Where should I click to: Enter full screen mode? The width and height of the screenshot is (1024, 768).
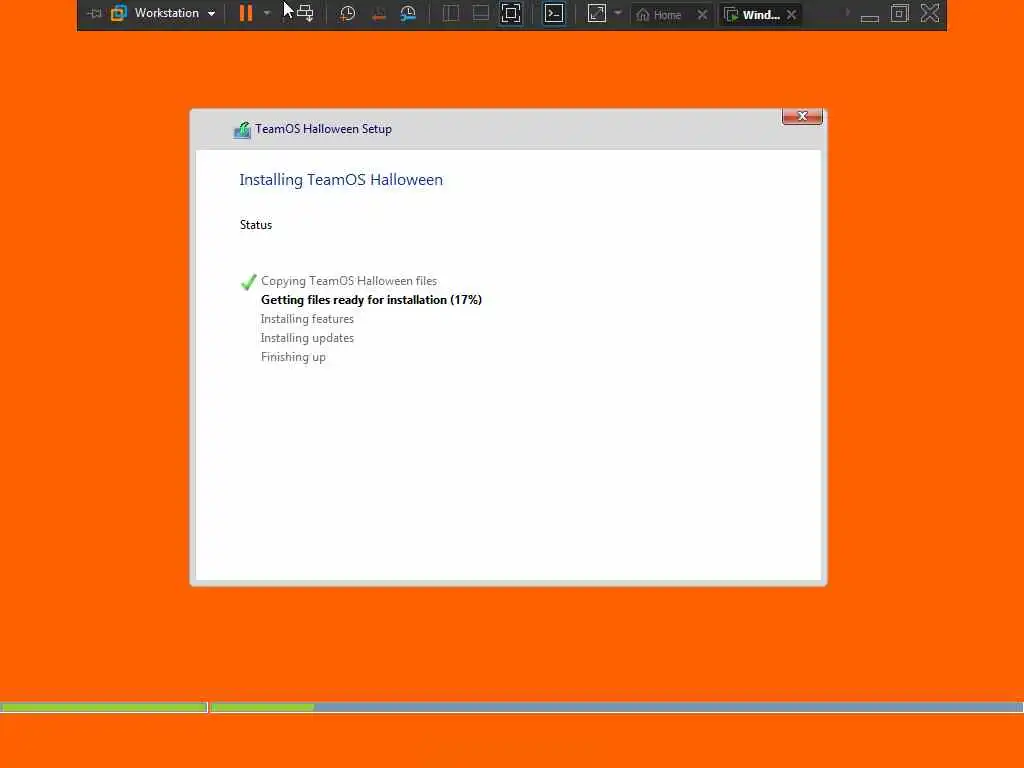[x=511, y=13]
